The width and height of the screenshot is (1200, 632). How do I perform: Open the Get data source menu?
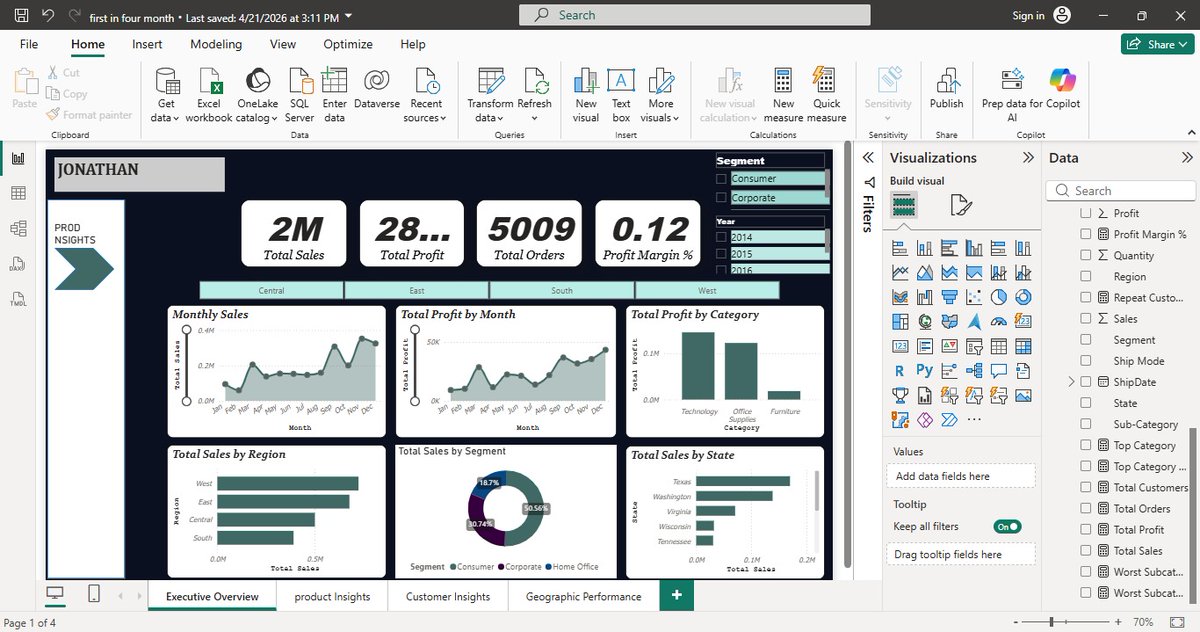coord(166,96)
